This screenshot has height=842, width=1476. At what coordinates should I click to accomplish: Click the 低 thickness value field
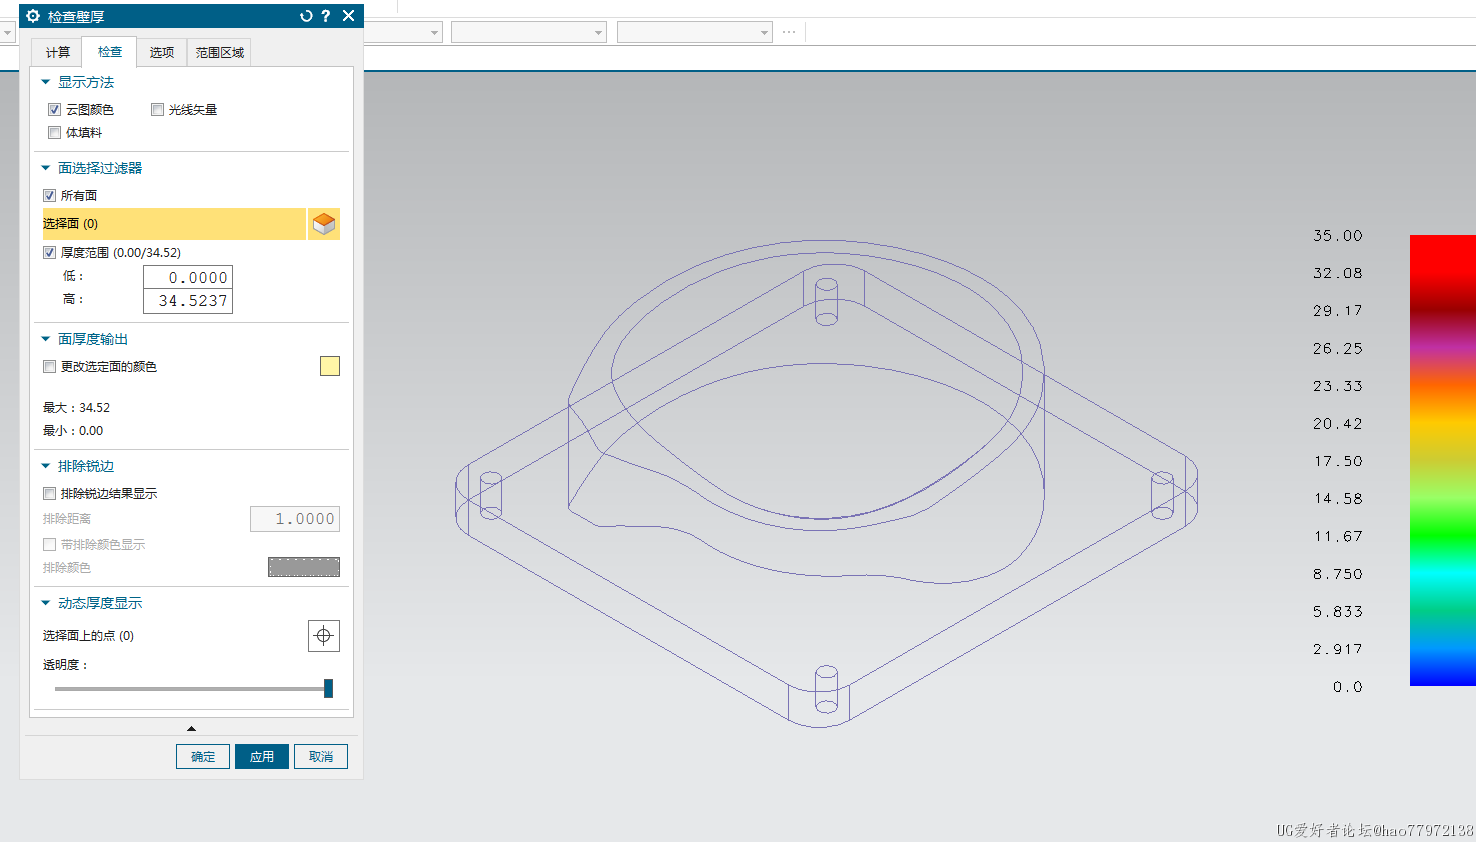pyautogui.click(x=188, y=278)
